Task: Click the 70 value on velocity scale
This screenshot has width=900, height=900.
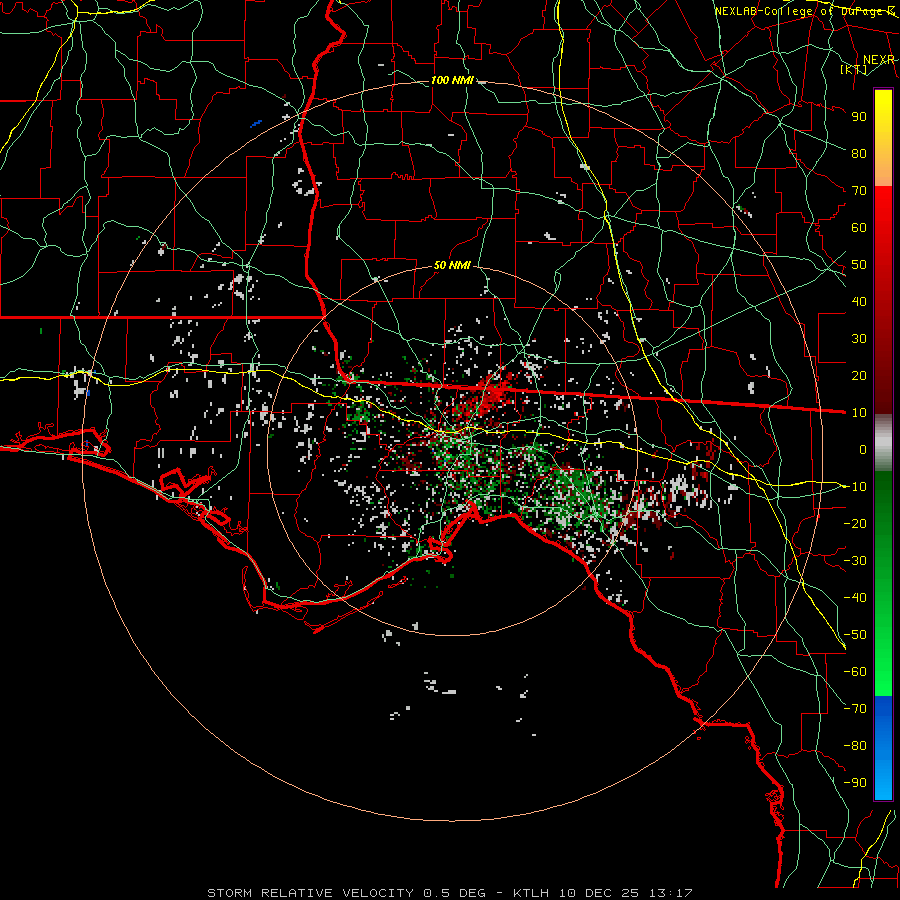Action: 859,191
